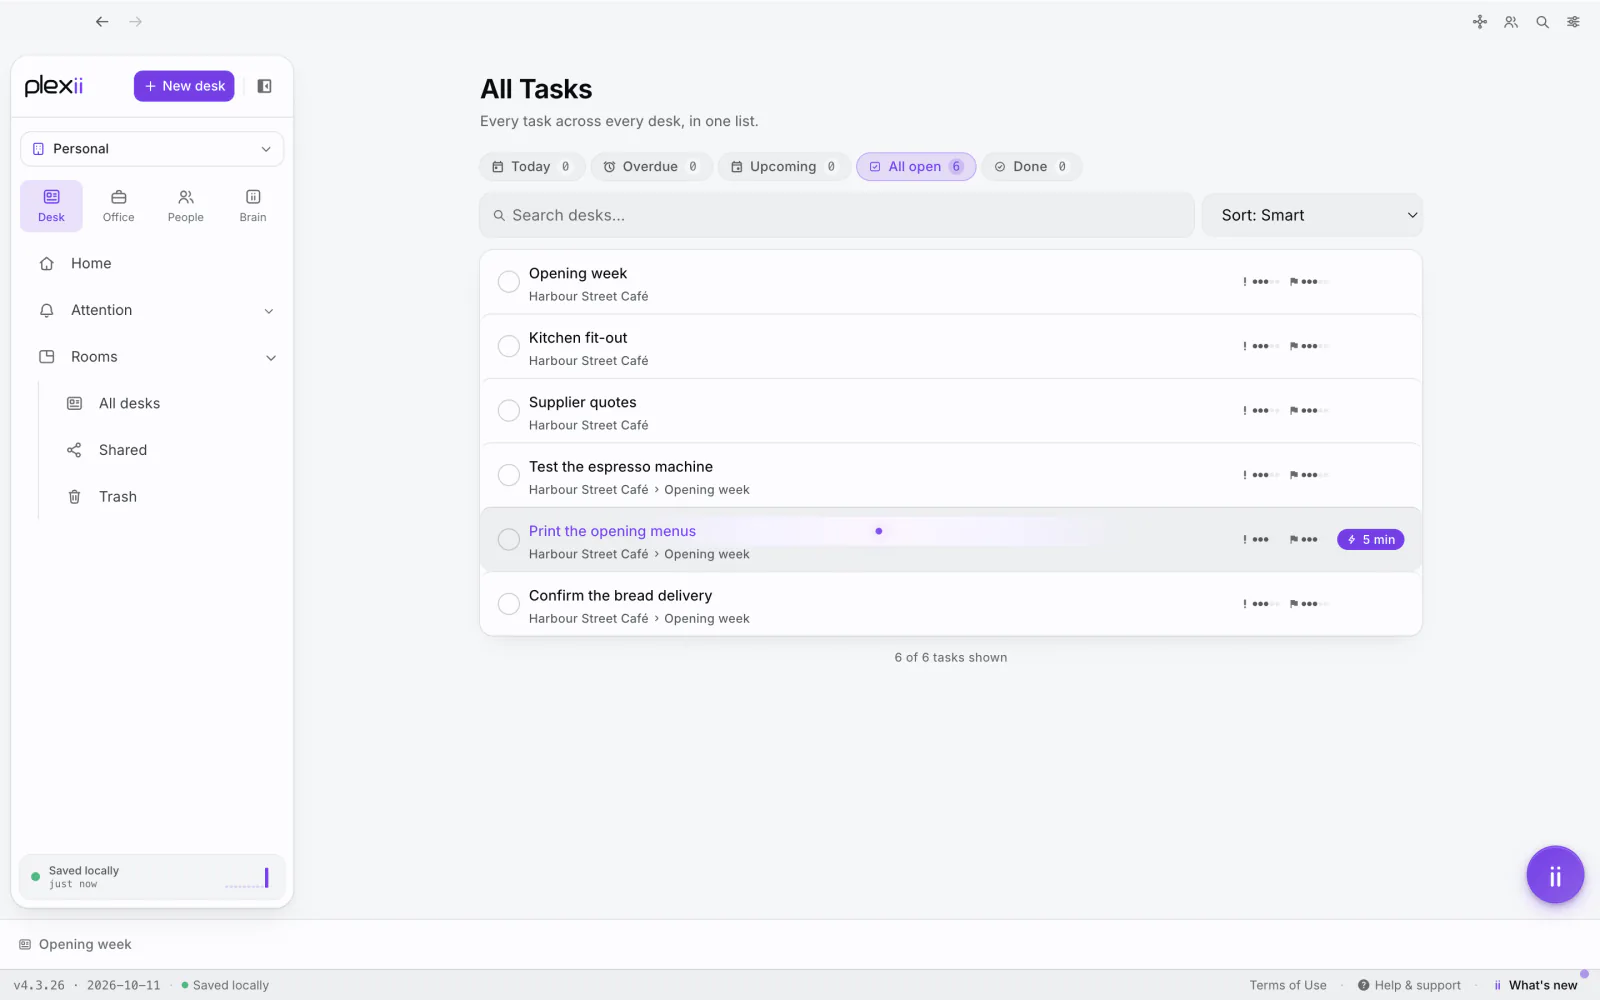1600x1000 pixels.
Task: Collapse the Rooms section chevron
Action: 270,358
